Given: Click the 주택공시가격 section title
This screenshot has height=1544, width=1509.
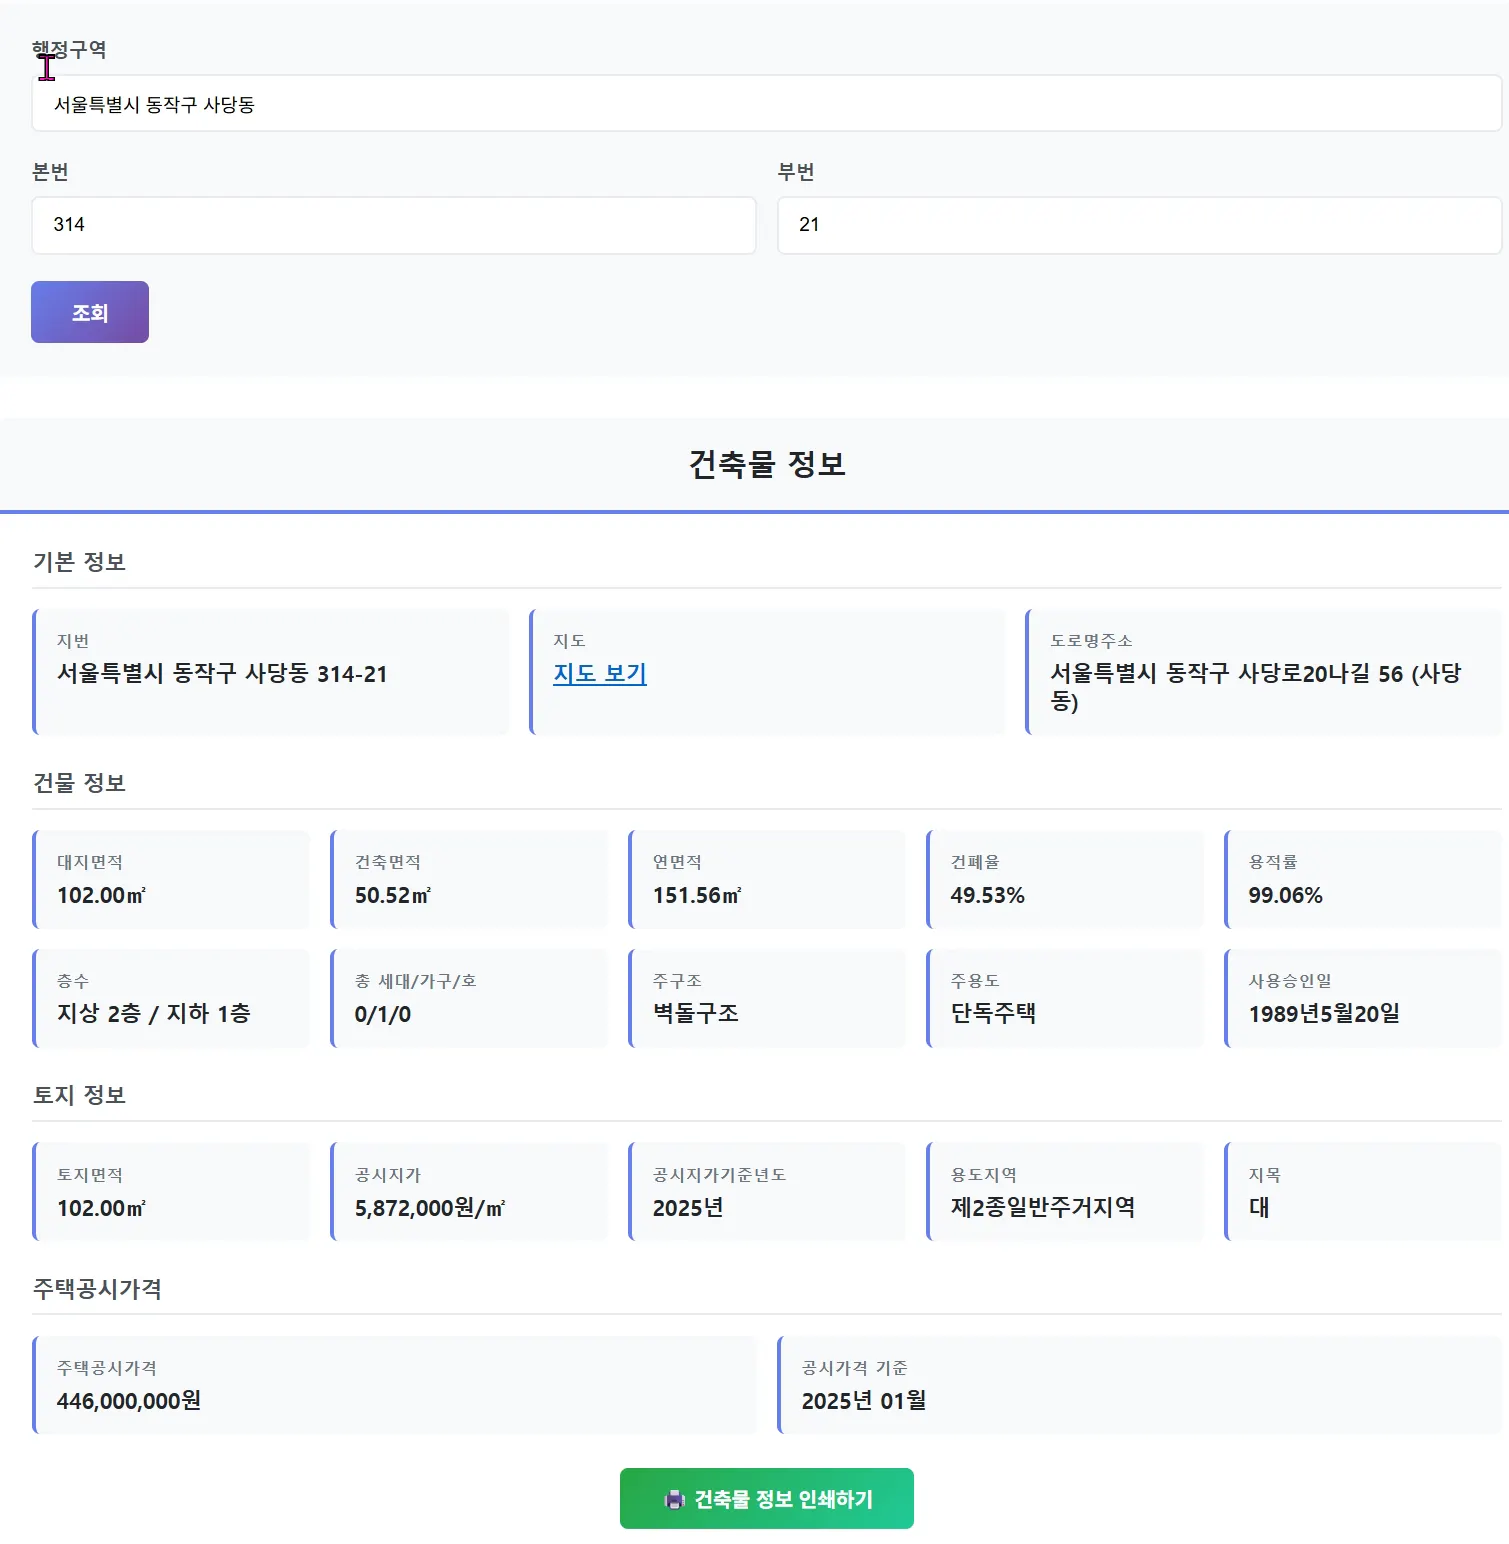Looking at the screenshot, I should [97, 1289].
